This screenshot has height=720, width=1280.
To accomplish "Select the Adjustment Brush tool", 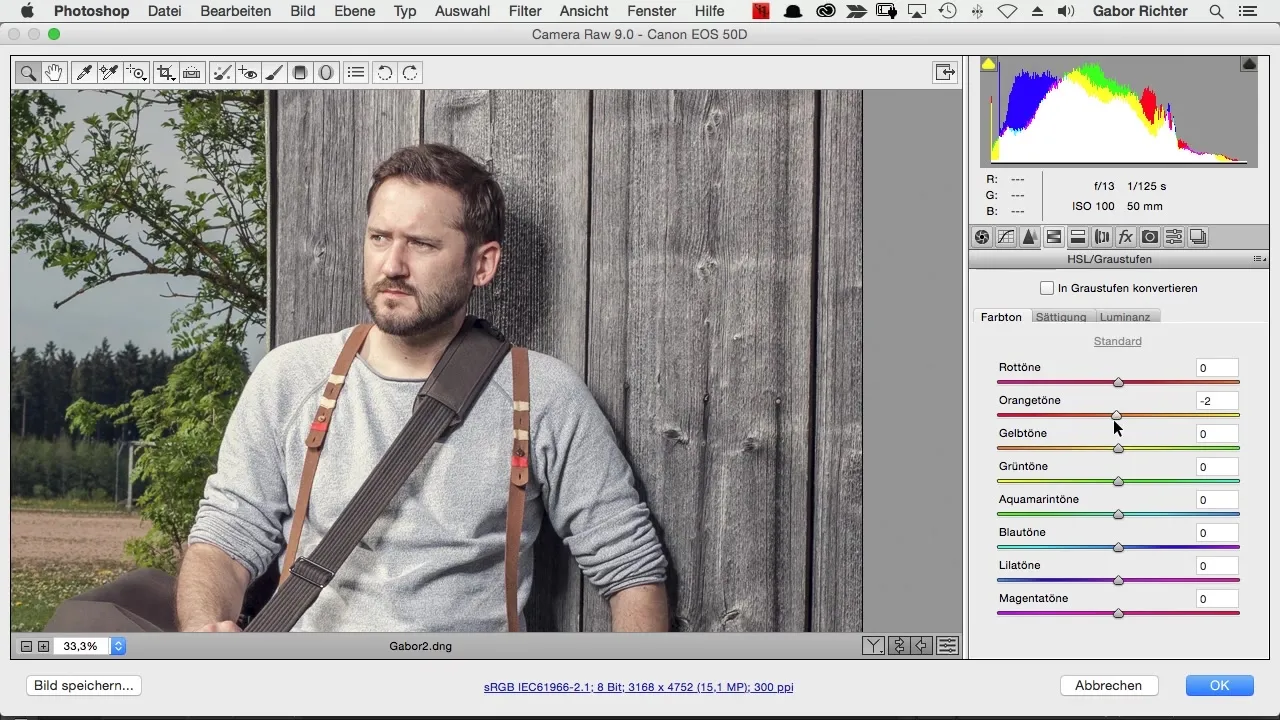I will 273,73.
